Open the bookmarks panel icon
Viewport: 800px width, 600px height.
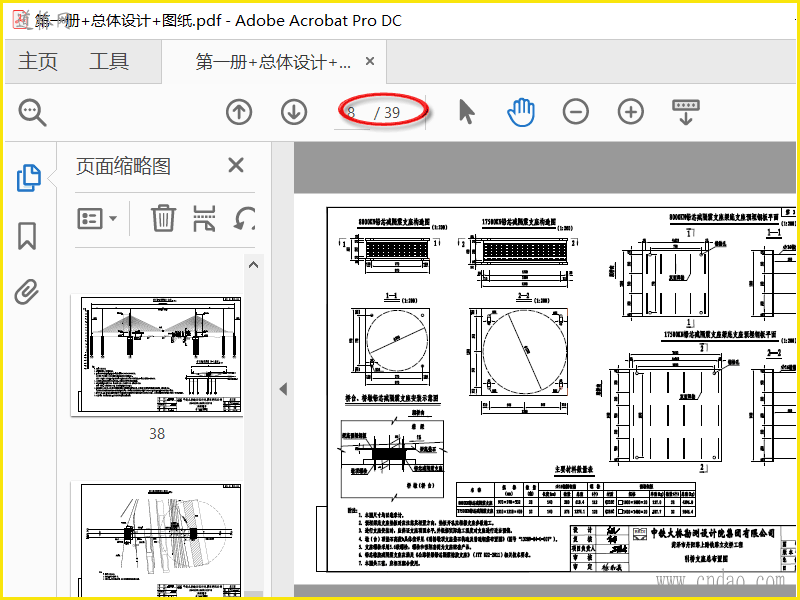click(x=27, y=236)
